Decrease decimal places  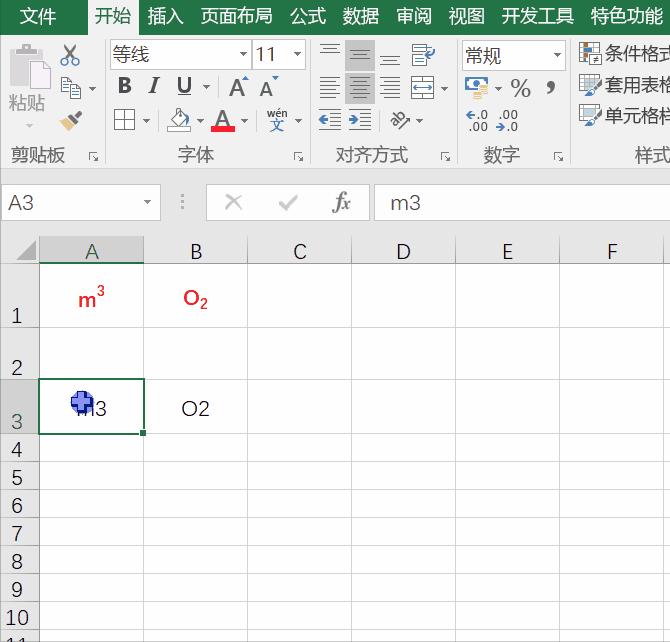tap(507, 121)
